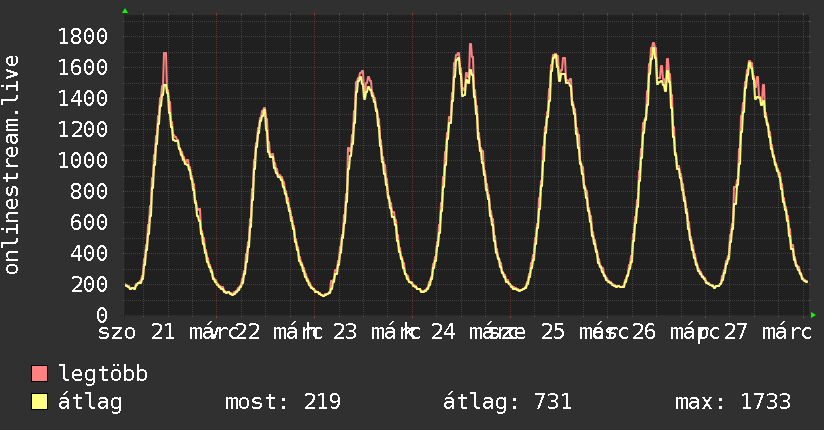Viewport: 824px width, 430px height.
Task: Select the átlag legend label beside yellow swatch
Action: click(90, 402)
